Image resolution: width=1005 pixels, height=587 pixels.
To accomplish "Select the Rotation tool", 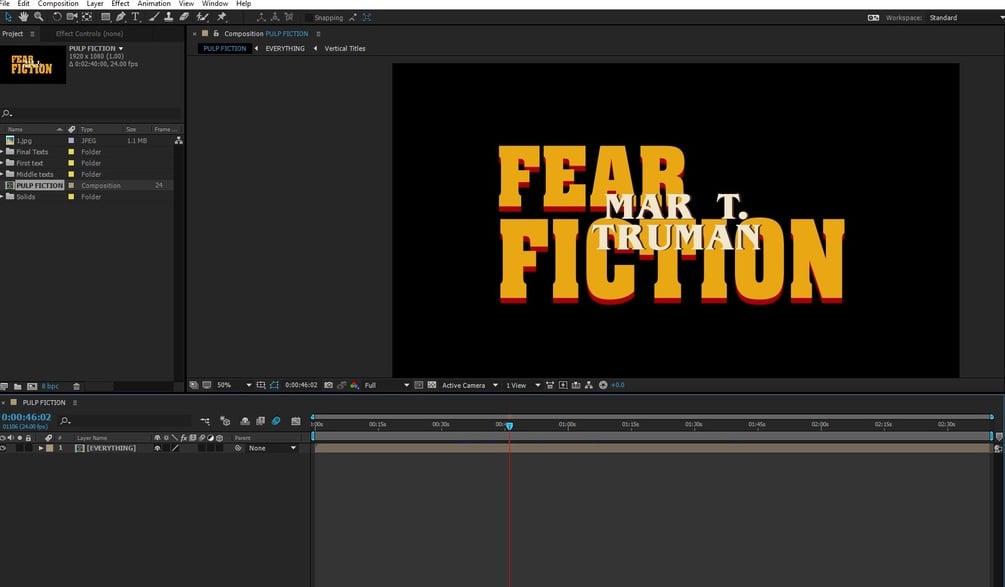I will (57, 17).
